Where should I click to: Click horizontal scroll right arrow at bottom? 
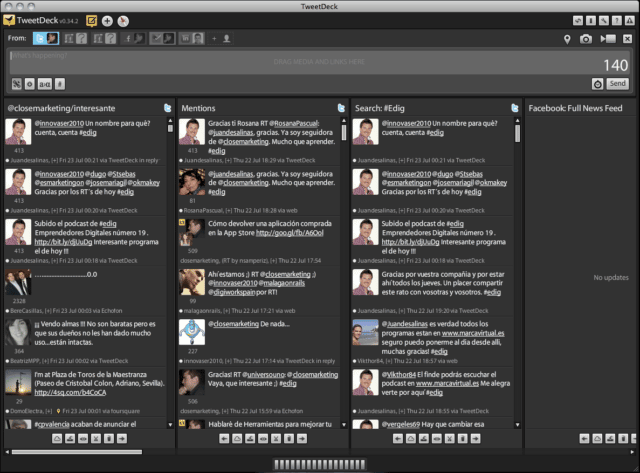632,452
